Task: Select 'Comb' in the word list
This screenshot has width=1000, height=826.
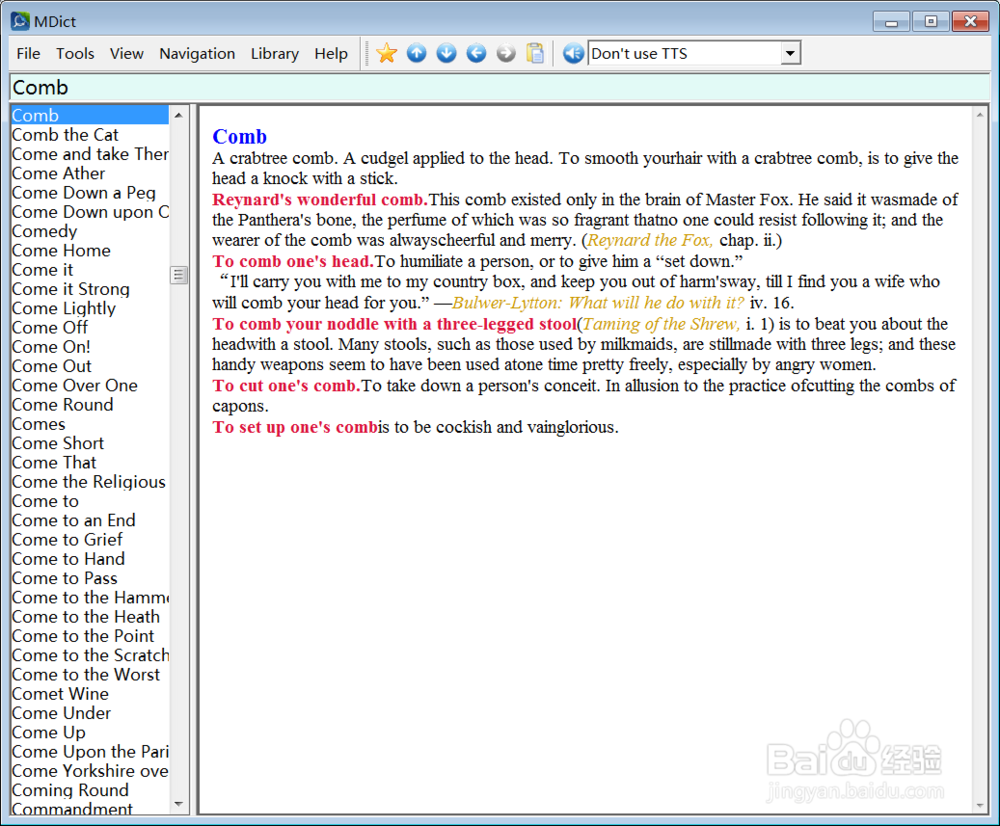Action: pos(90,115)
